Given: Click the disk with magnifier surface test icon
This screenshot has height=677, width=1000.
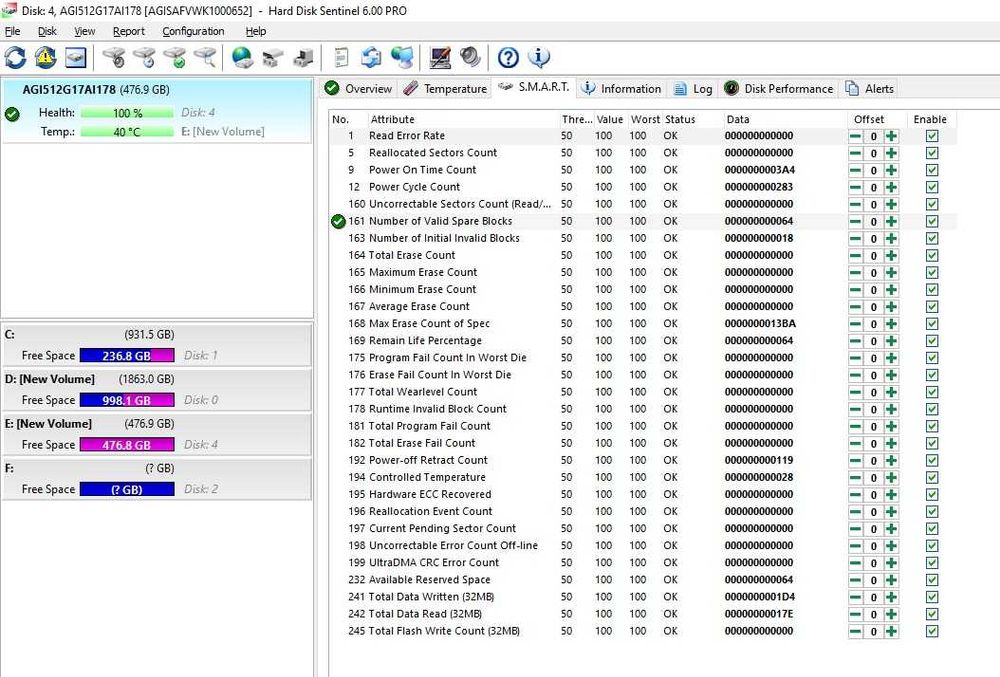Looking at the screenshot, I should [x=205, y=57].
